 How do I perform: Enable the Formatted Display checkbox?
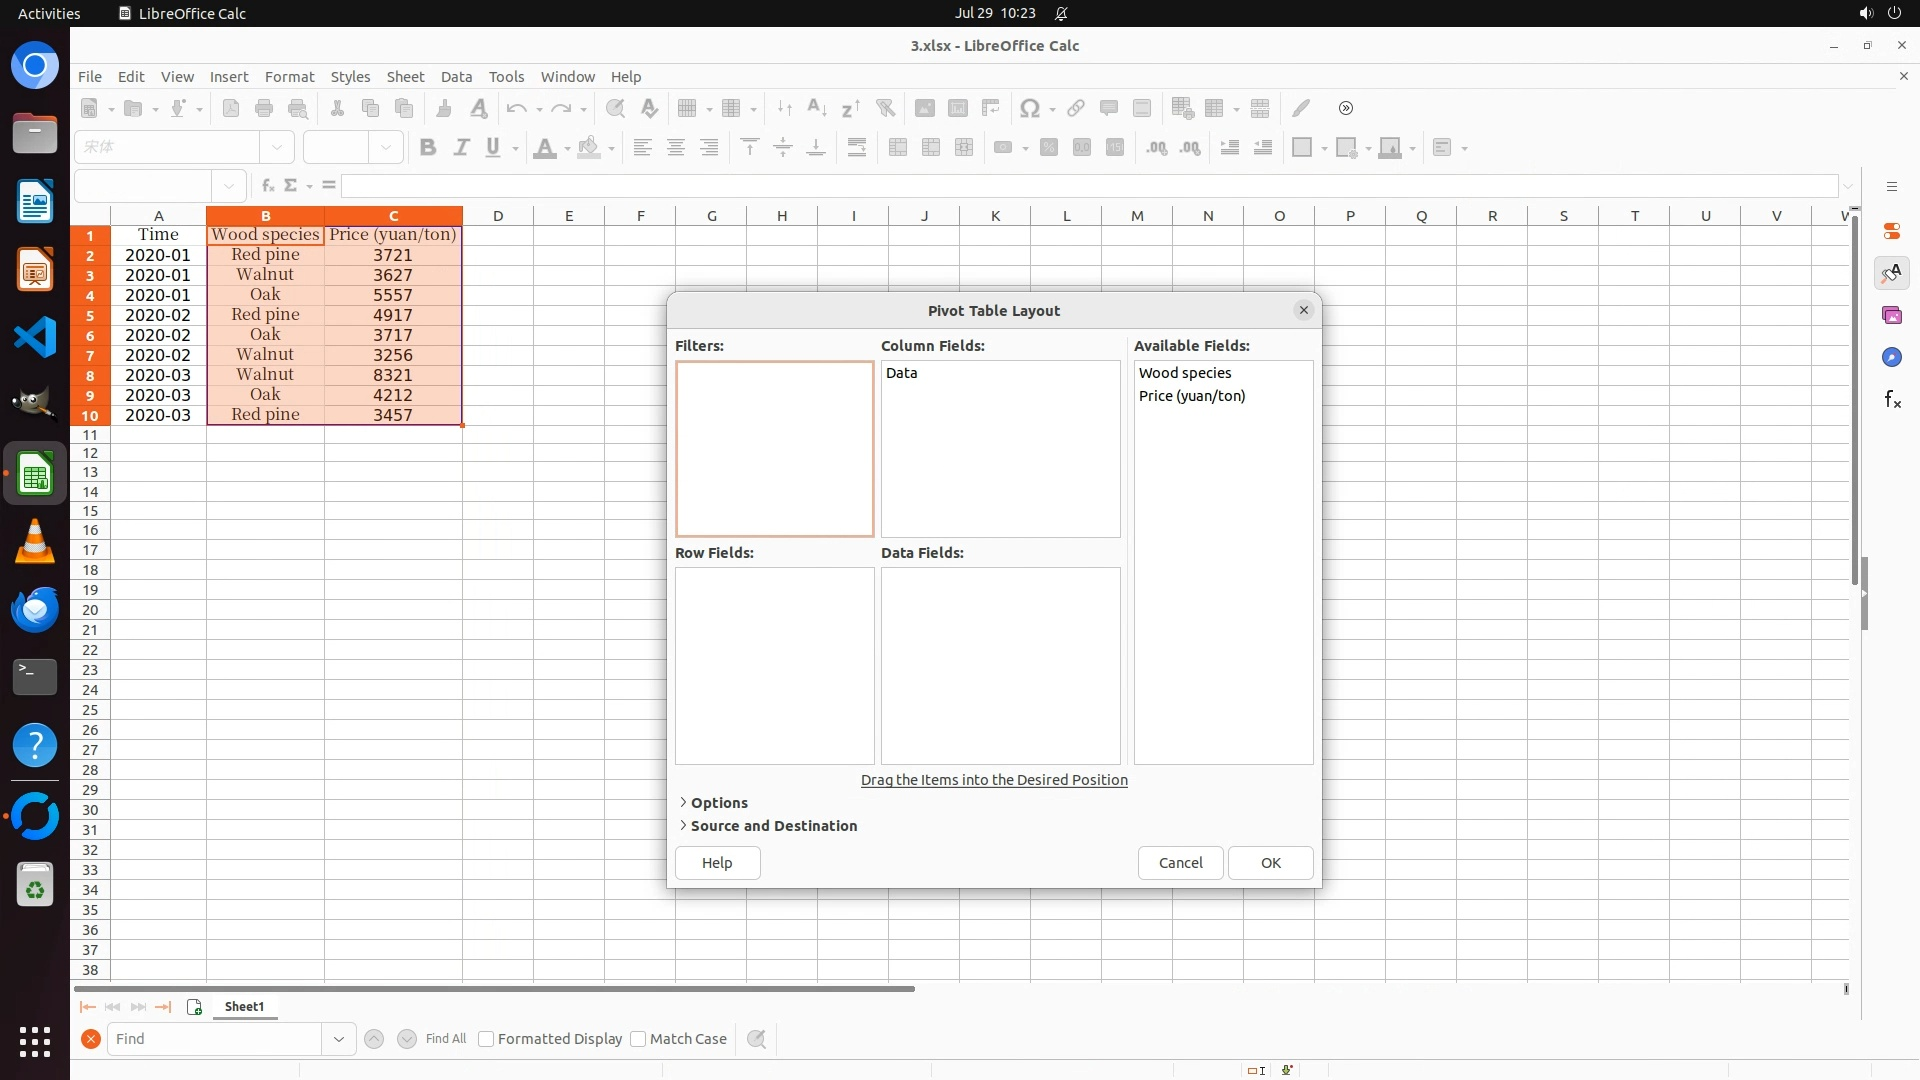[x=486, y=1039]
